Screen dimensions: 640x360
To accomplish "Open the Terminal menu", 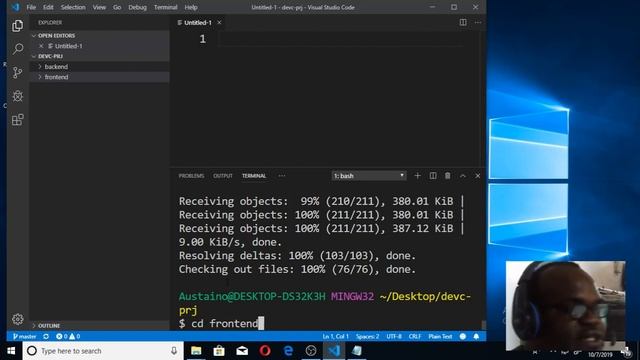I will point(166,7).
